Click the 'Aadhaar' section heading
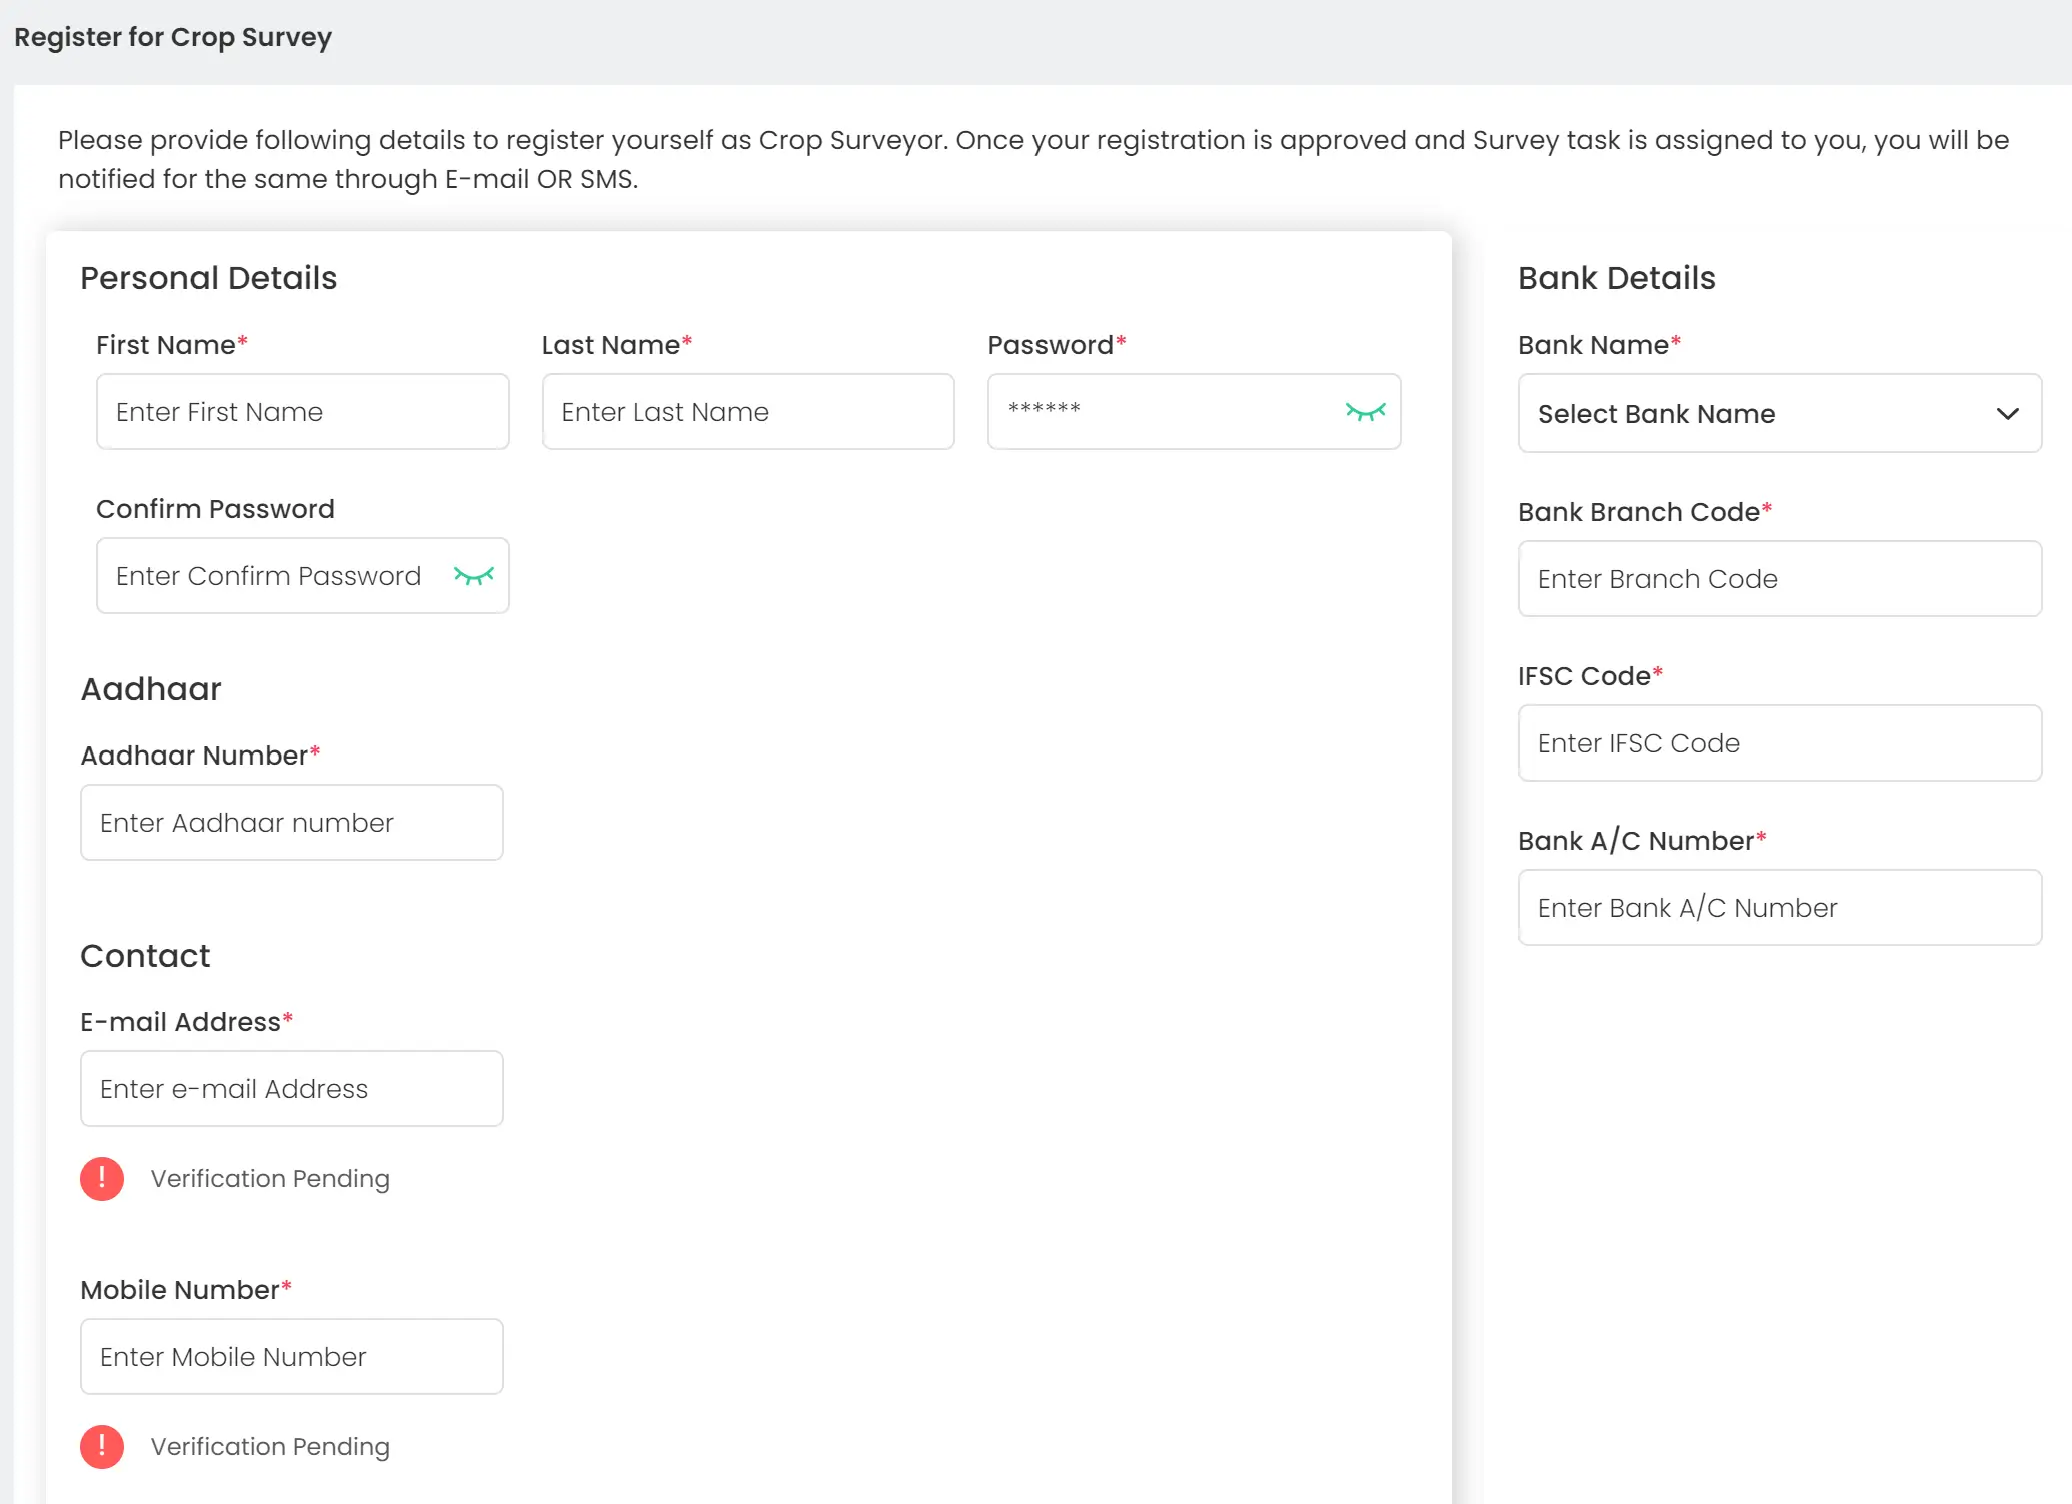 [x=151, y=689]
